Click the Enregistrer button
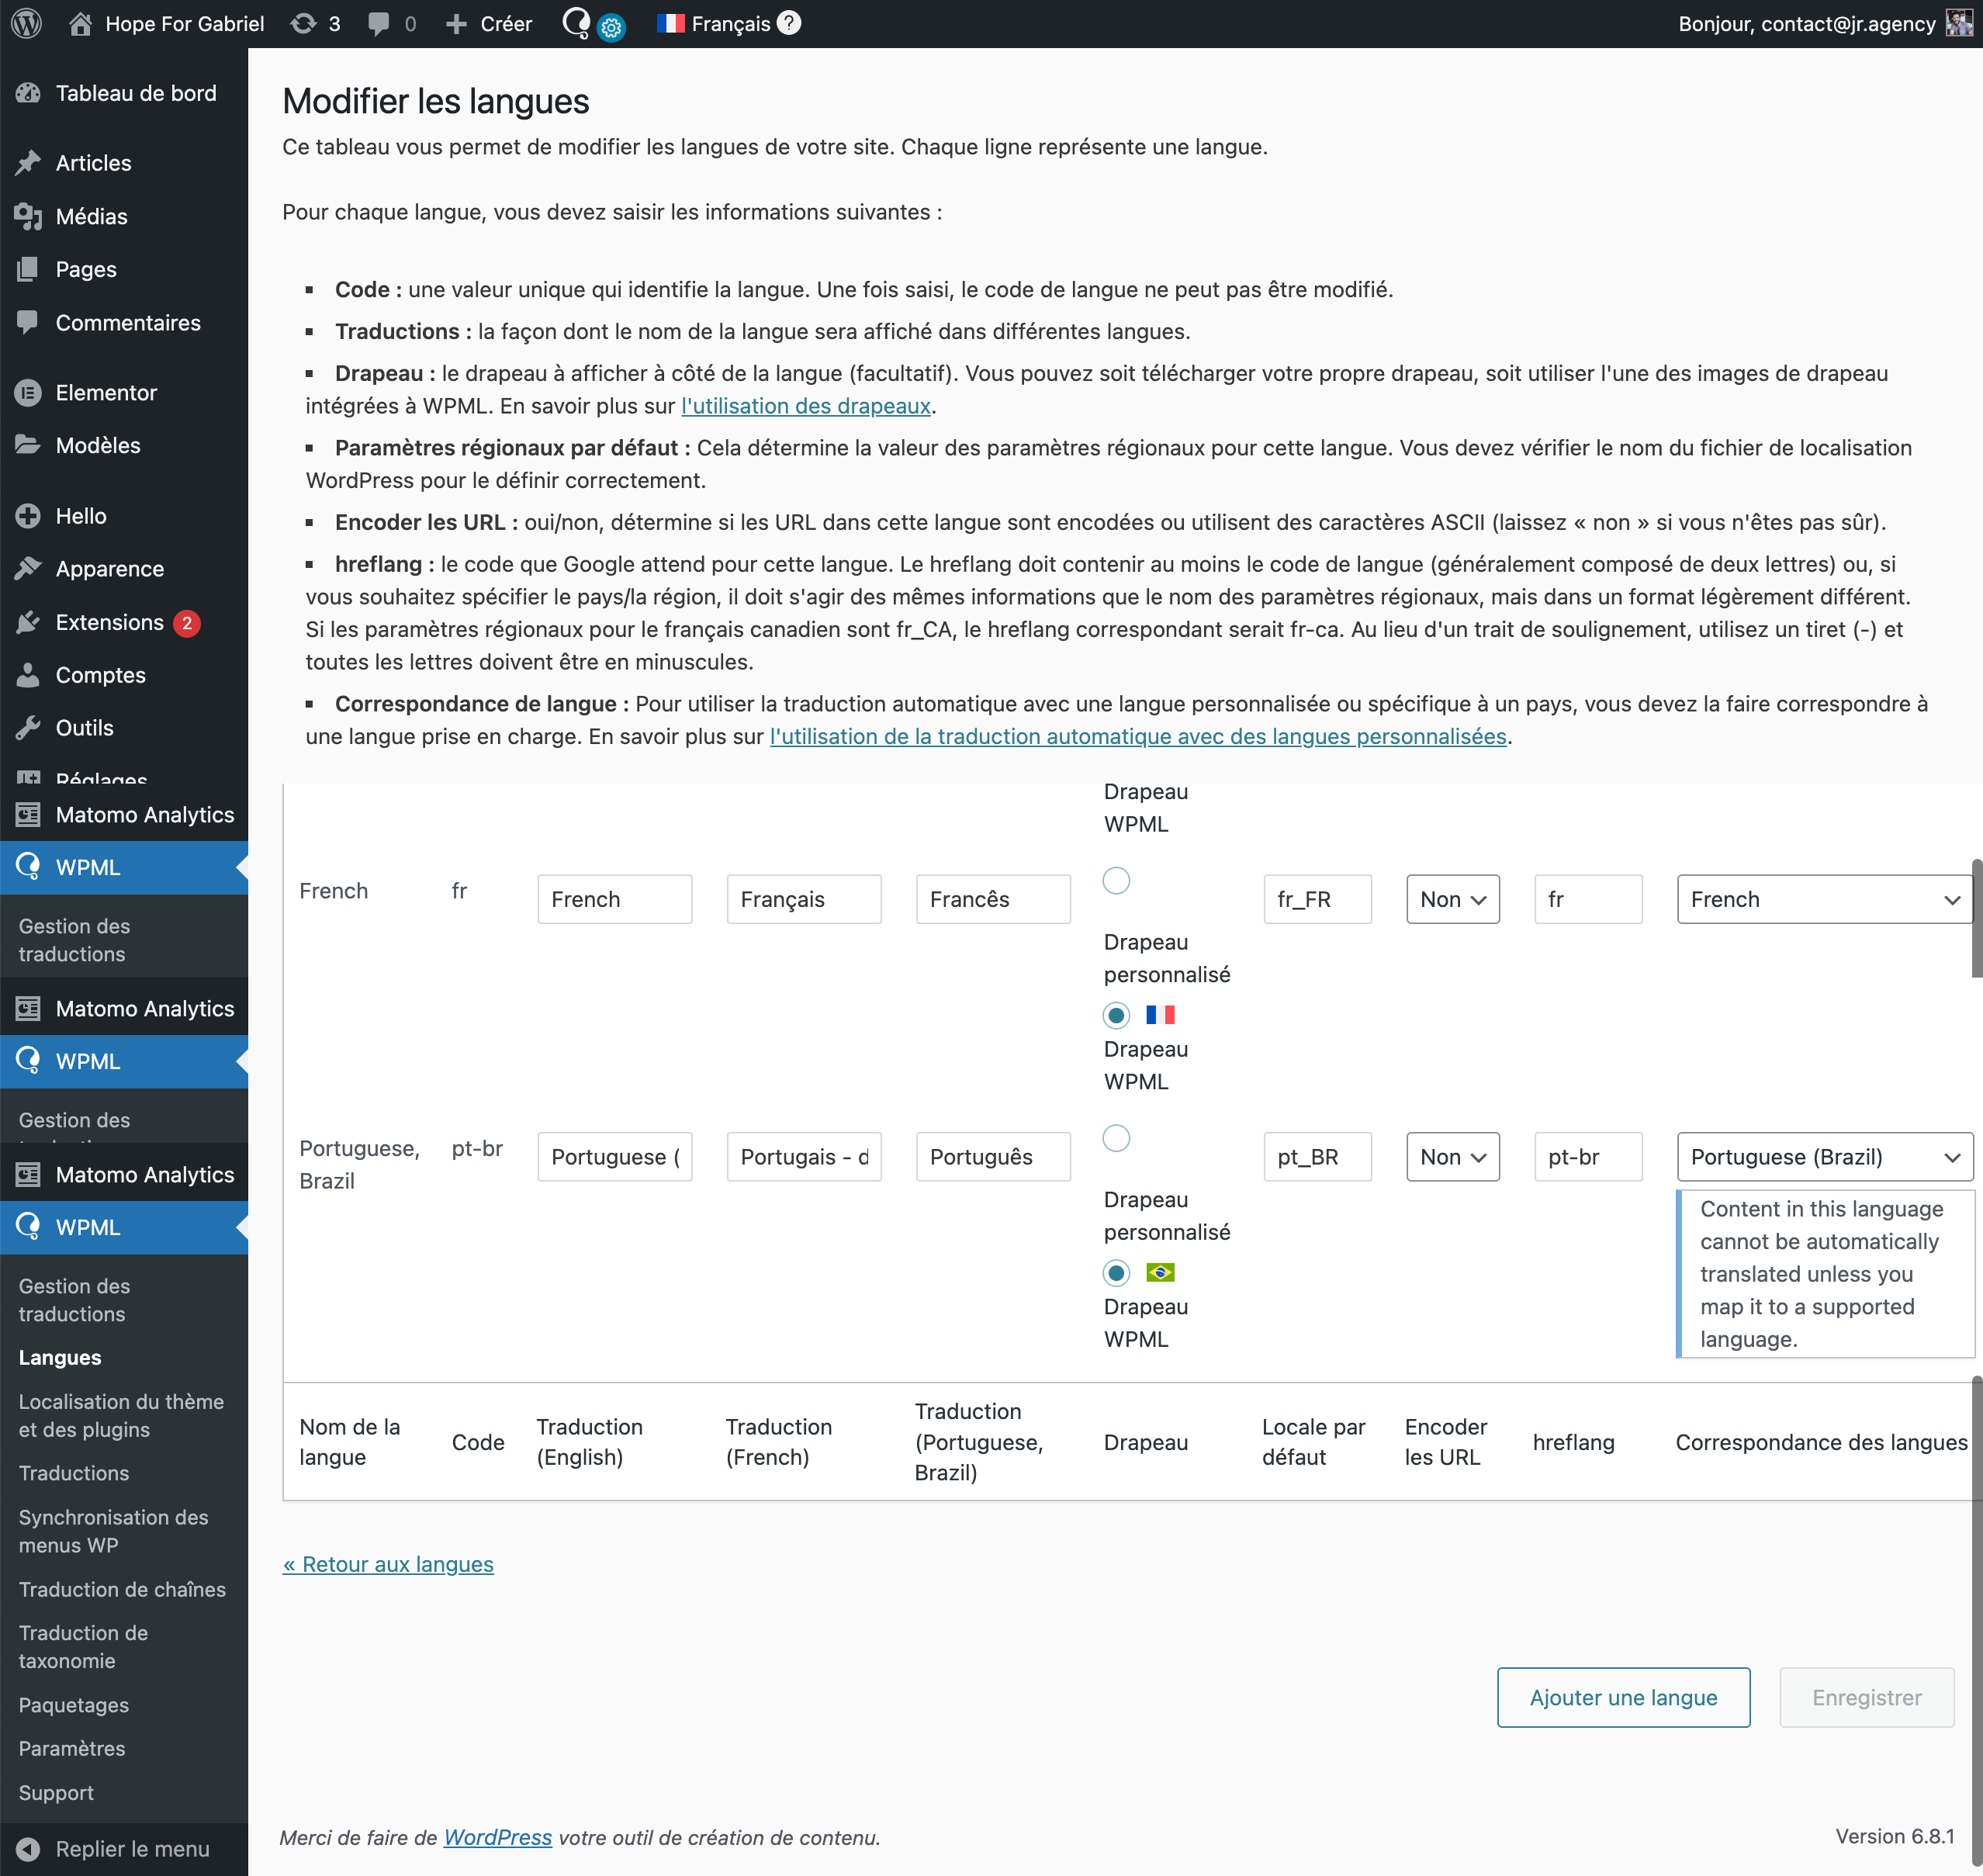This screenshot has width=1983, height=1876. (1866, 1697)
